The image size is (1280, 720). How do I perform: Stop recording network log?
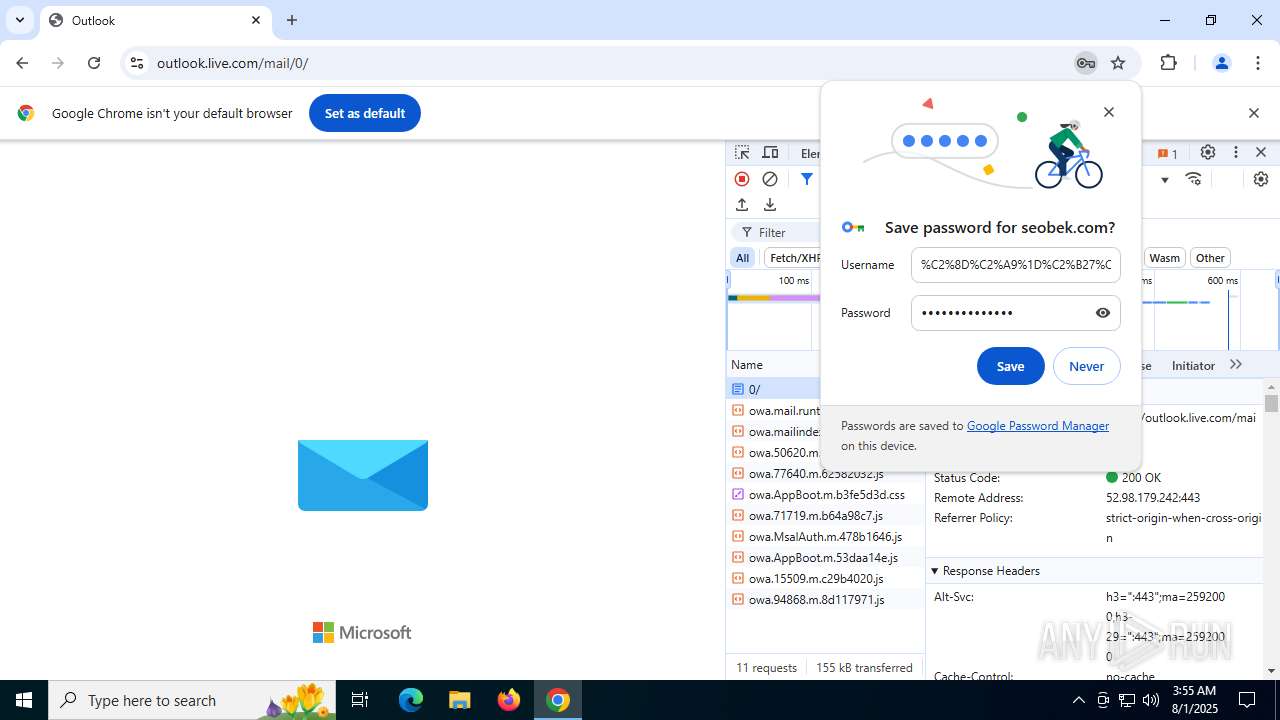[x=742, y=179]
